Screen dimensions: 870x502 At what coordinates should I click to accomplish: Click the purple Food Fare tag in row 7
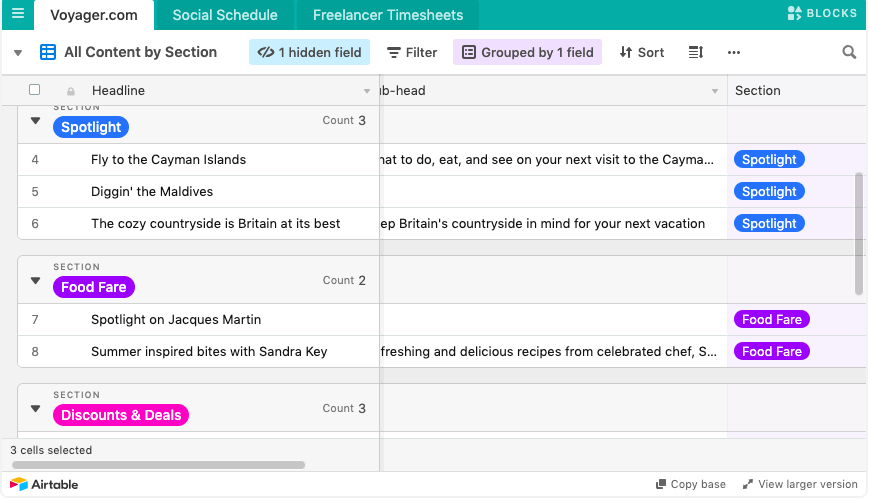coord(771,320)
